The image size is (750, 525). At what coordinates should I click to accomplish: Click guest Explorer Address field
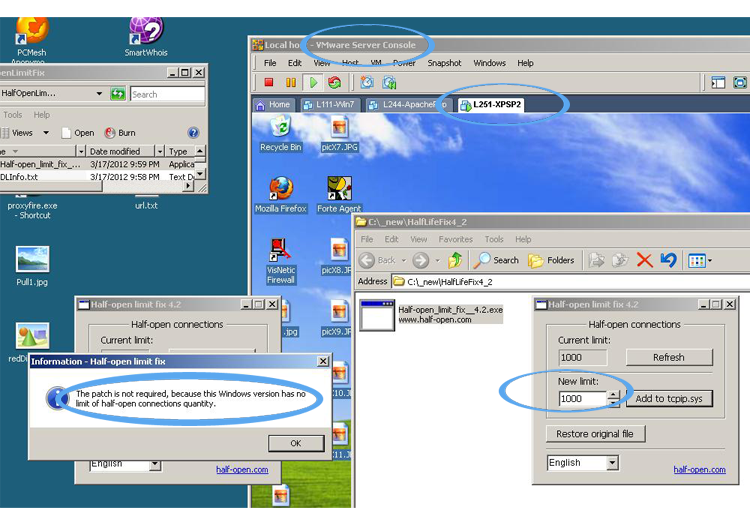click(571, 282)
